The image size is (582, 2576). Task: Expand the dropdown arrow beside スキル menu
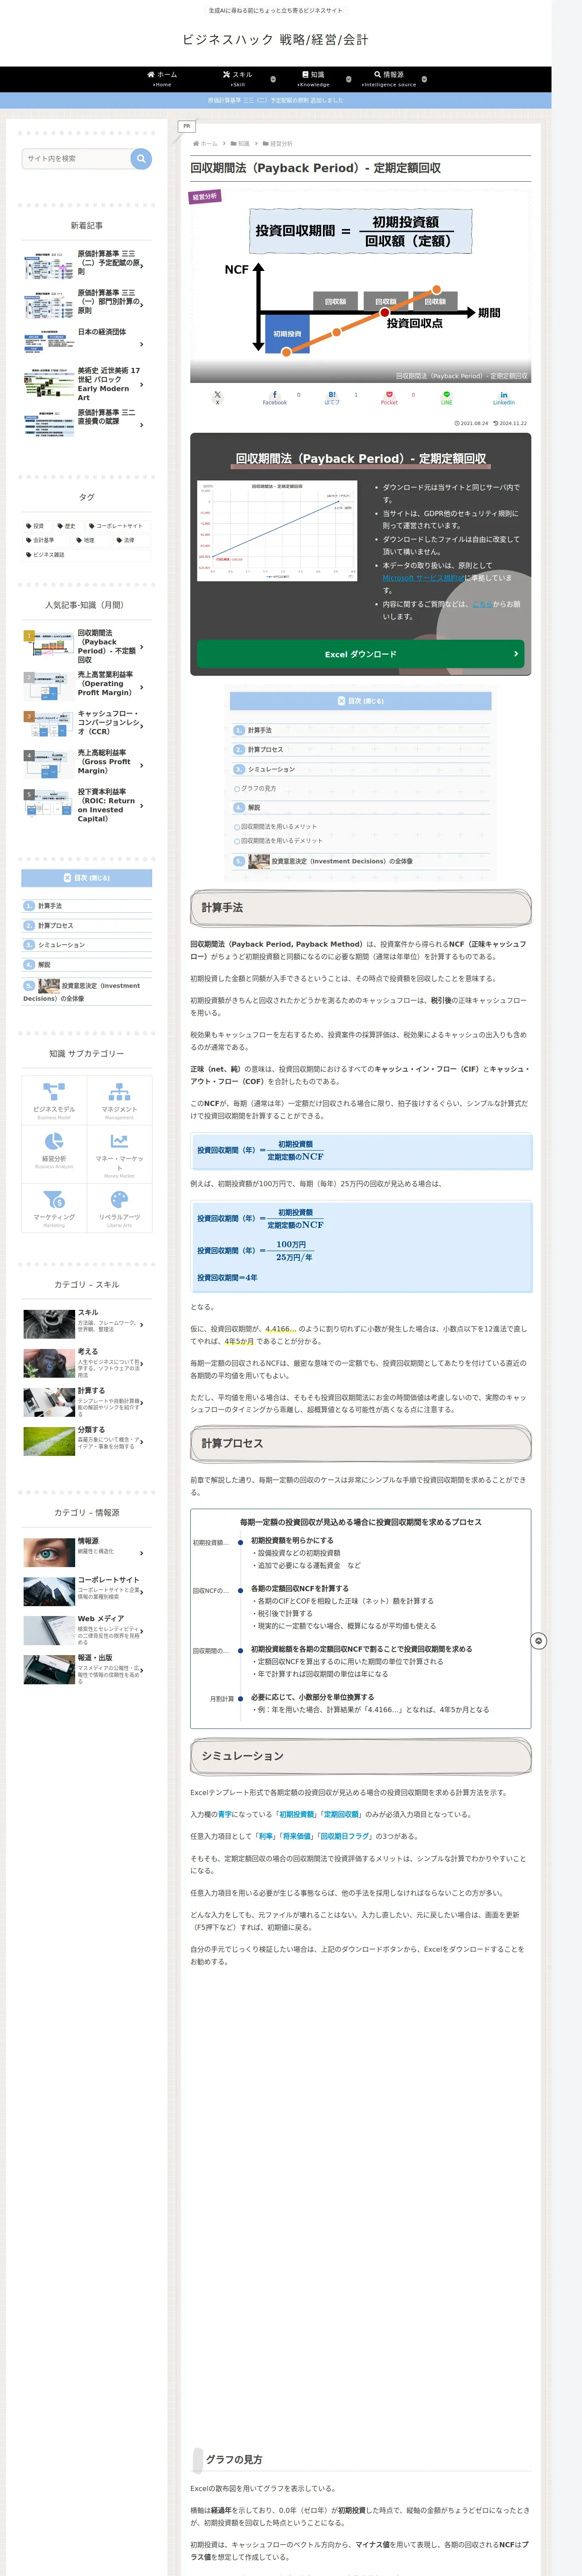tap(273, 79)
